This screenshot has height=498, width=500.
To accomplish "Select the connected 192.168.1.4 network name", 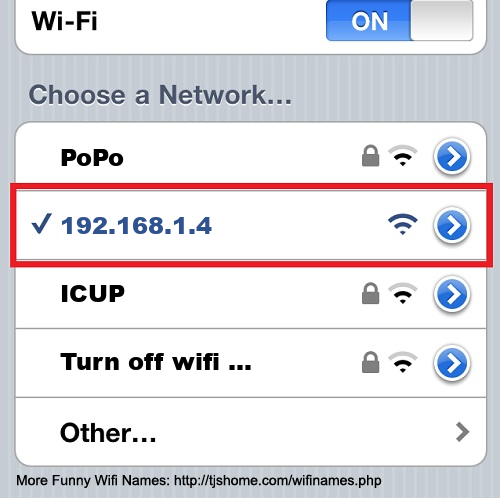I will point(136,226).
